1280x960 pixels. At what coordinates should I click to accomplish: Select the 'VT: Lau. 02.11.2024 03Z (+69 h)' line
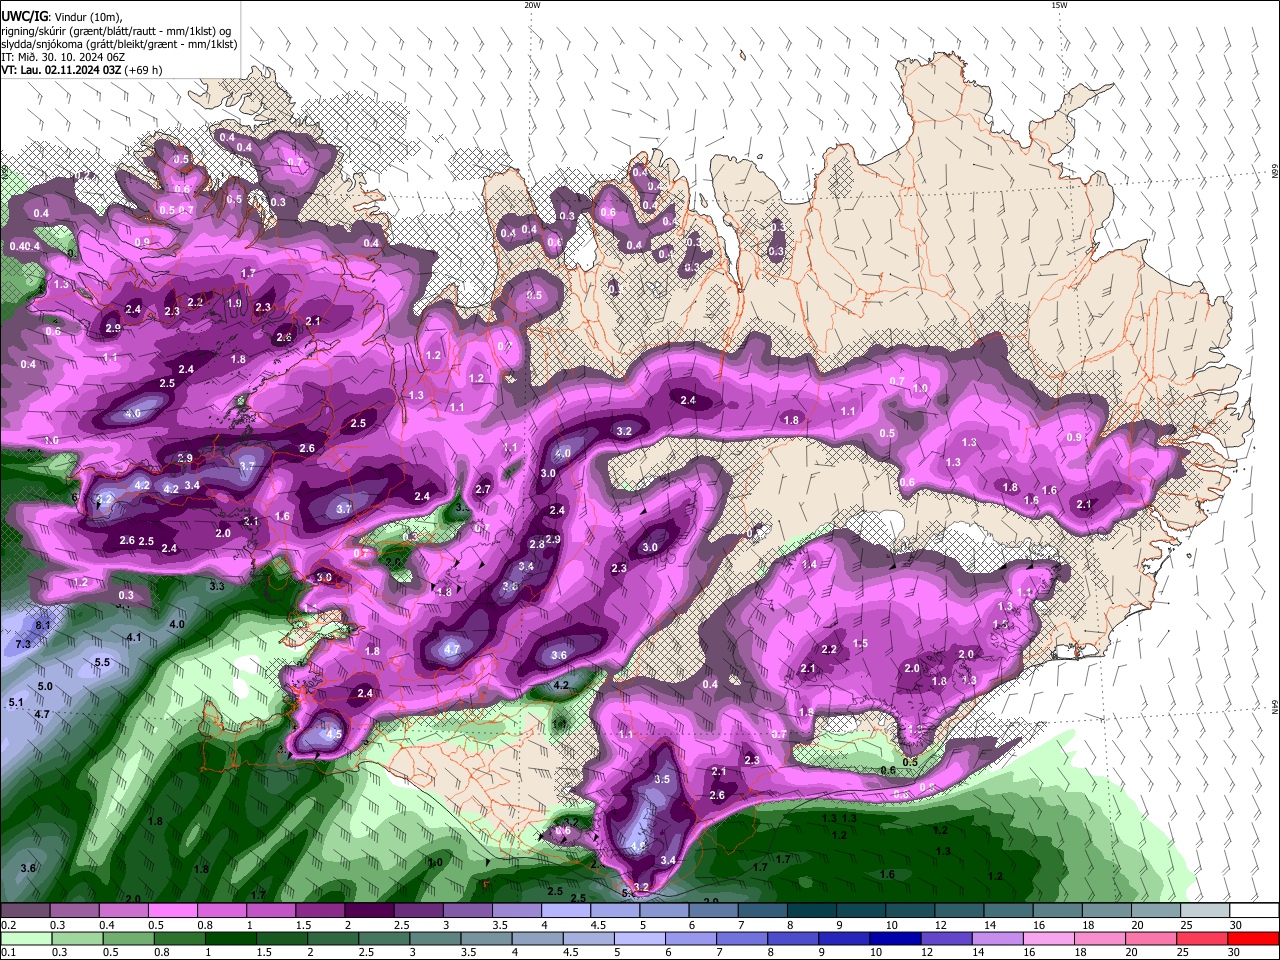click(x=82, y=70)
